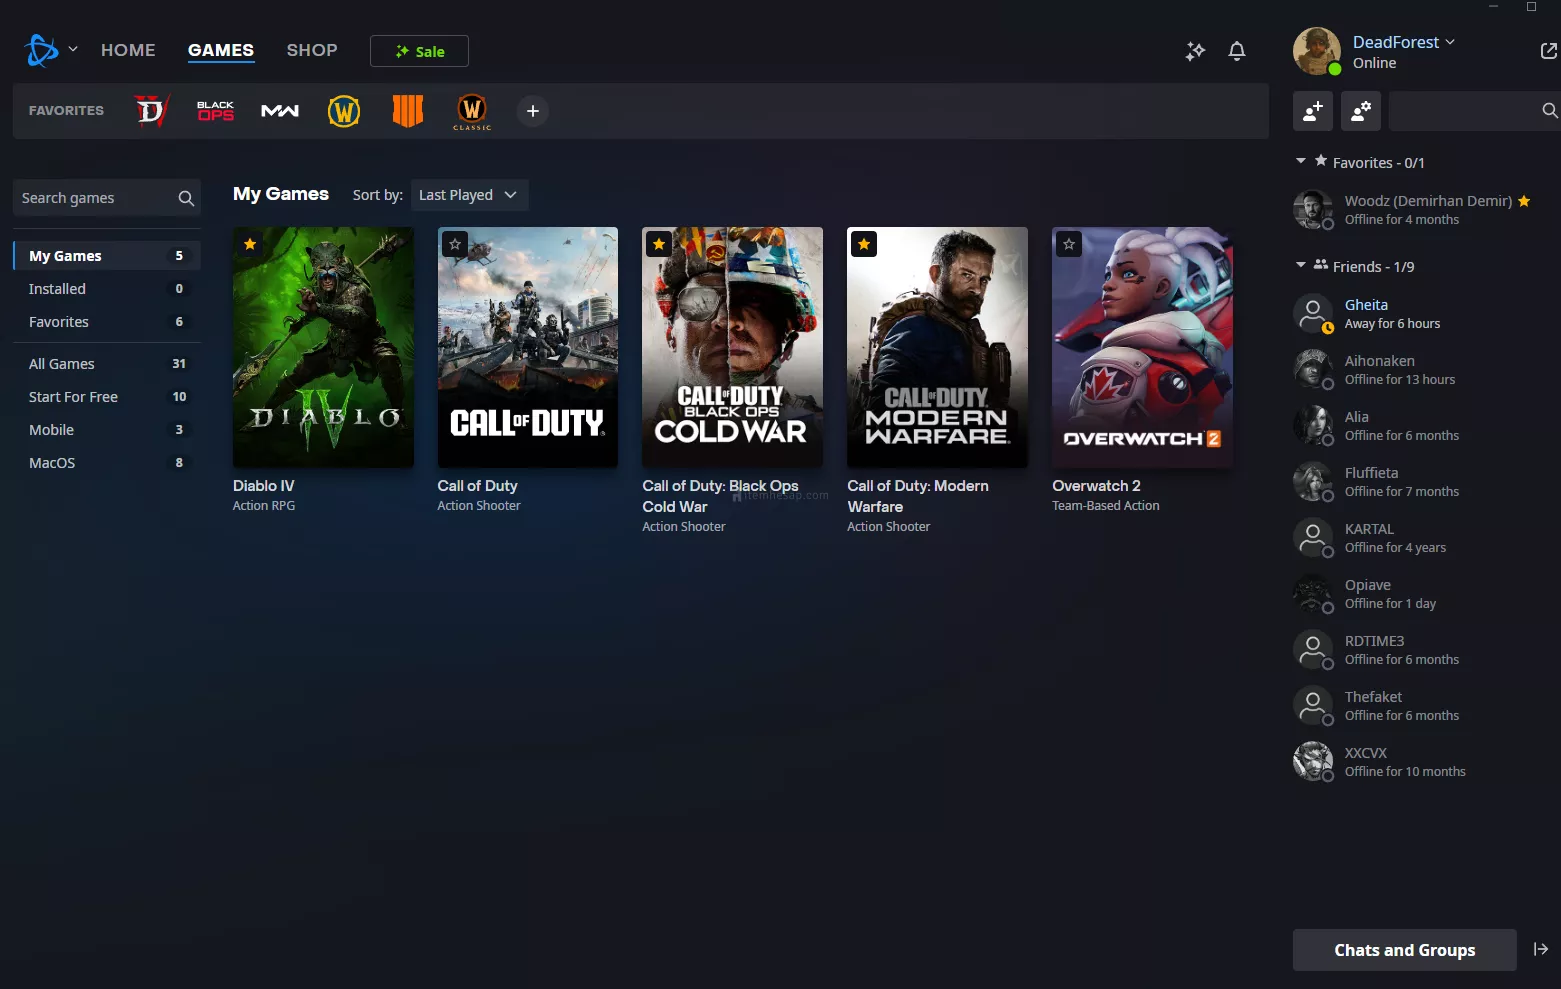Screen dimensions: 1561x989
Task: Click the green Sale button
Action: point(419,51)
